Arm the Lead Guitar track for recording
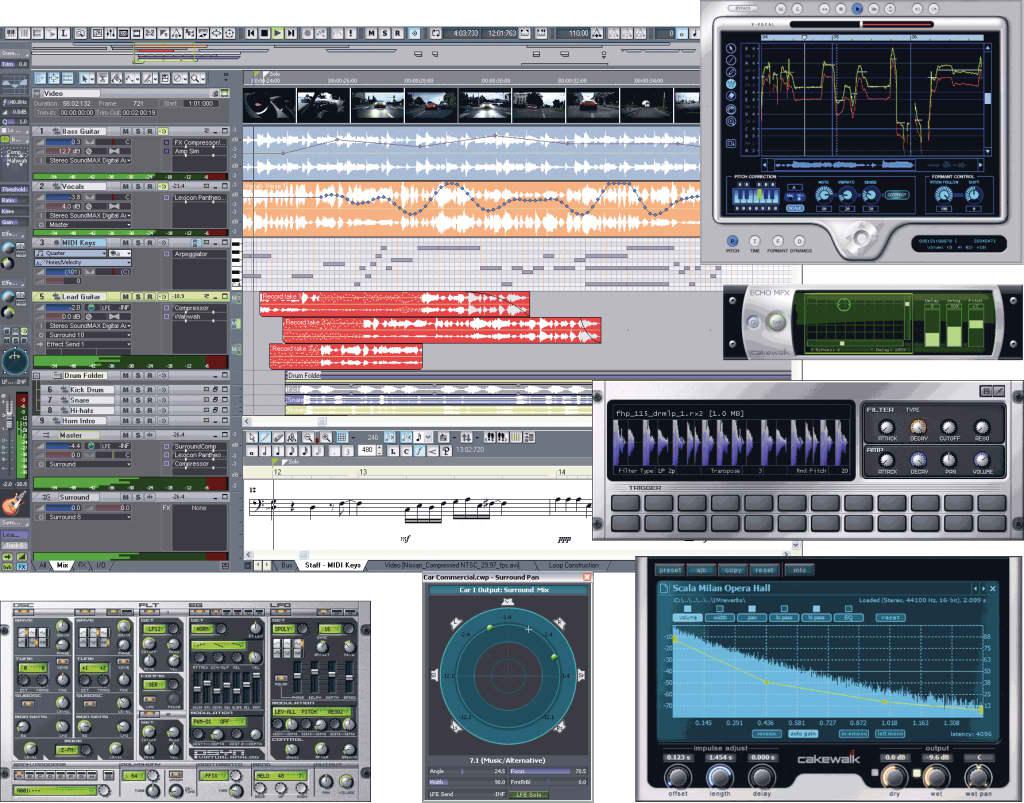Image resolution: width=1024 pixels, height=803 pixels. [149, 297]
